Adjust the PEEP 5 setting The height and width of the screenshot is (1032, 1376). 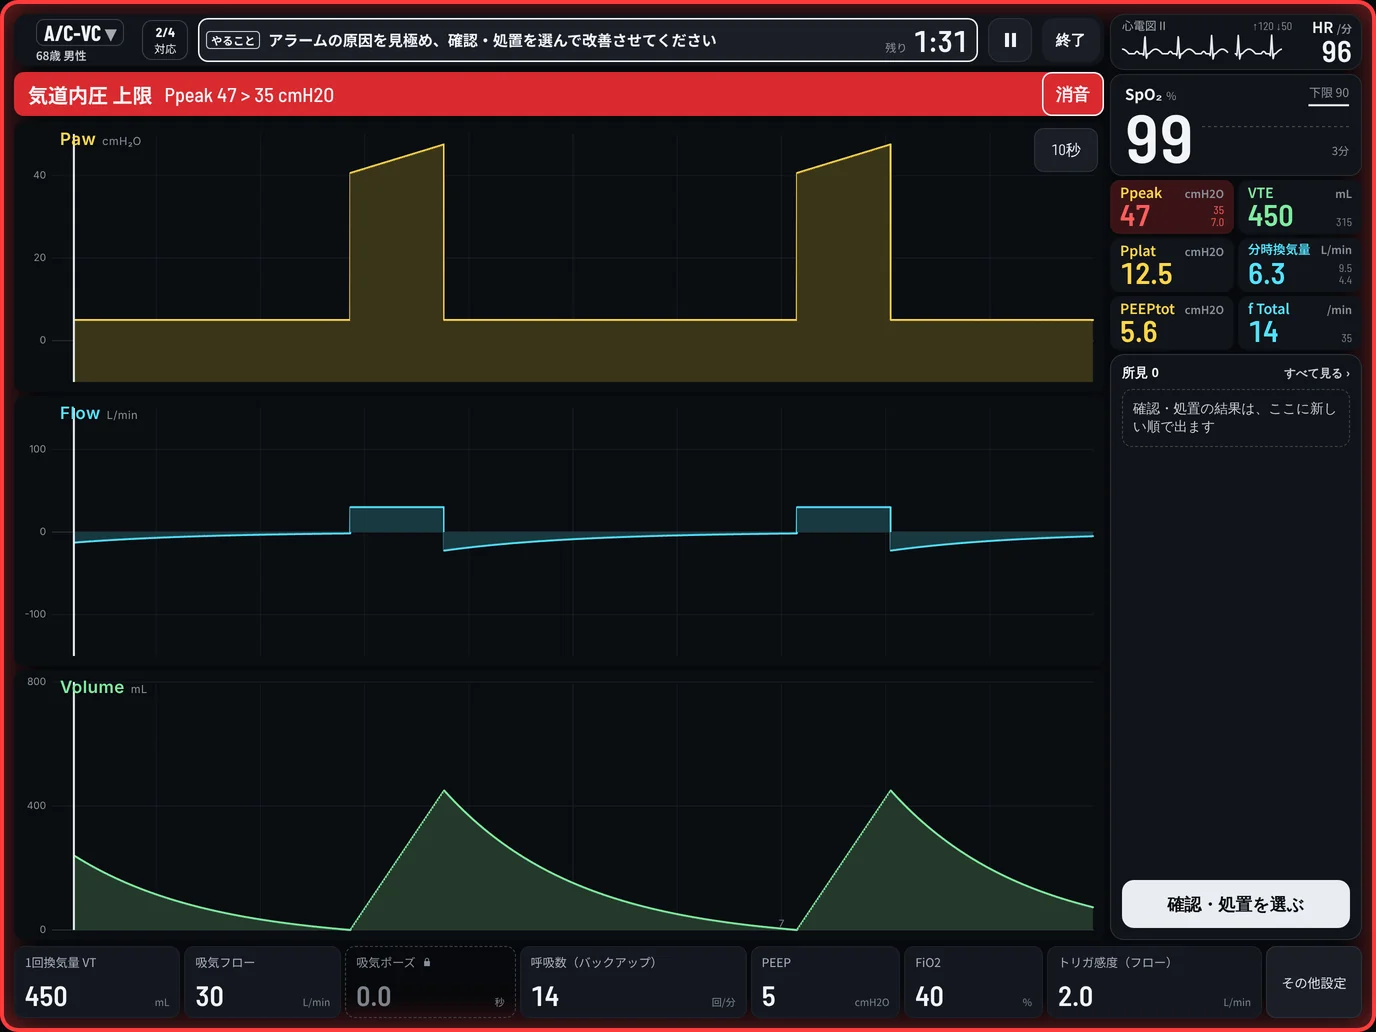pyautogui.click(x=825, y=982)
